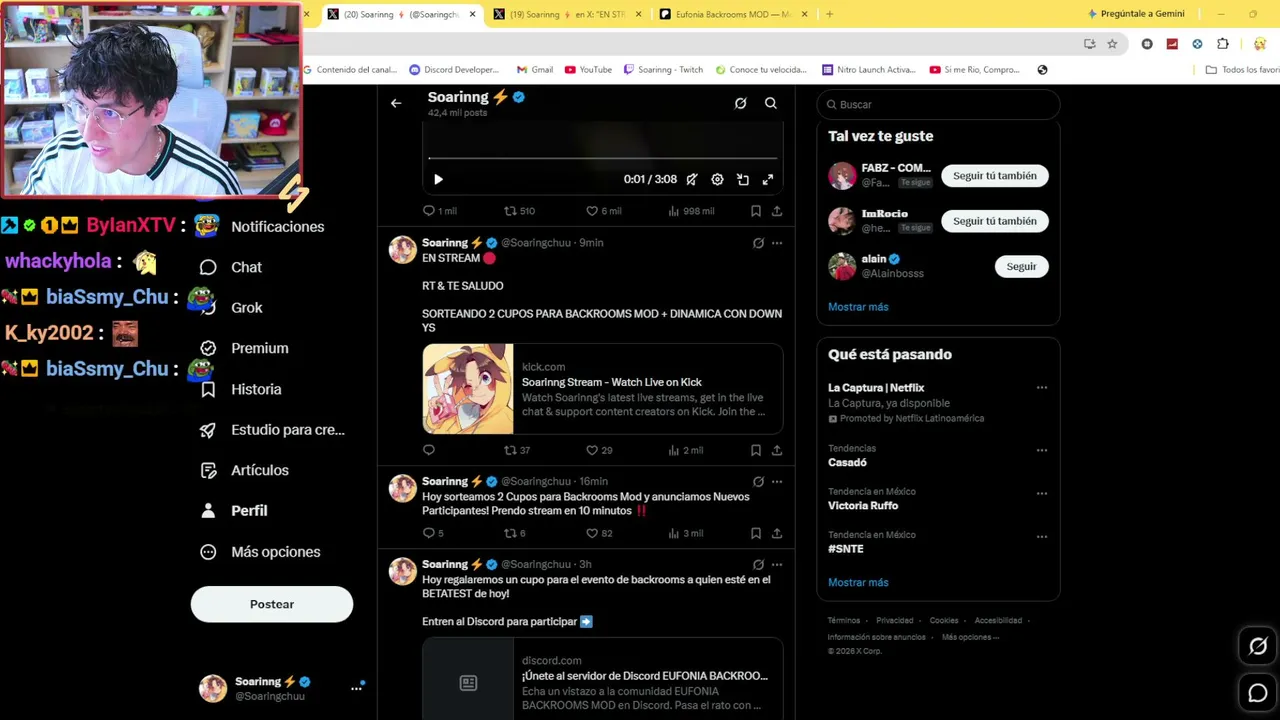
Task: Play the video in the top post
Action: click(438, 179)
